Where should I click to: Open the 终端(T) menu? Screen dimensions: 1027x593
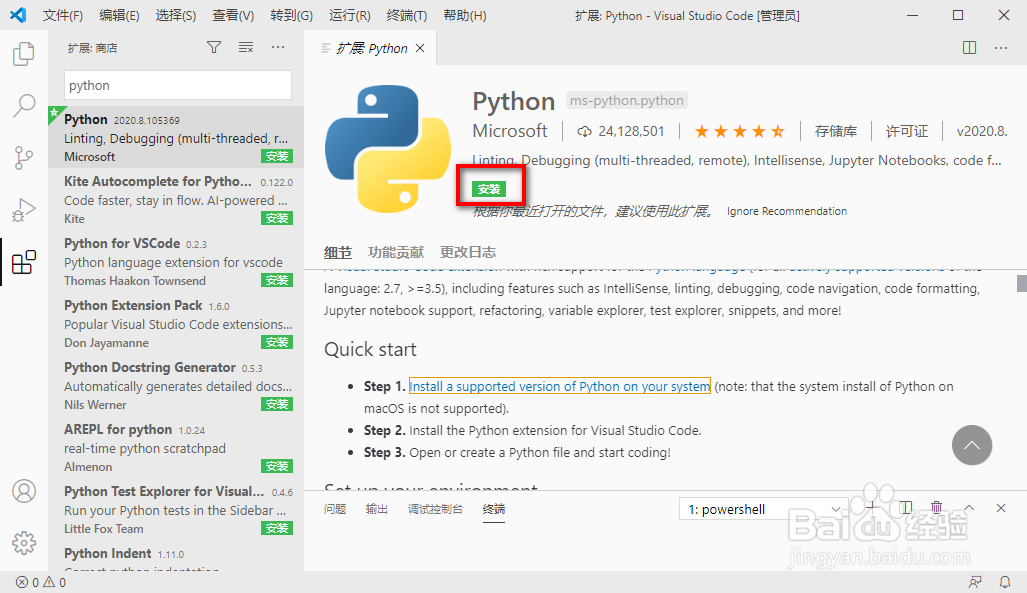(x=406, y=15)
